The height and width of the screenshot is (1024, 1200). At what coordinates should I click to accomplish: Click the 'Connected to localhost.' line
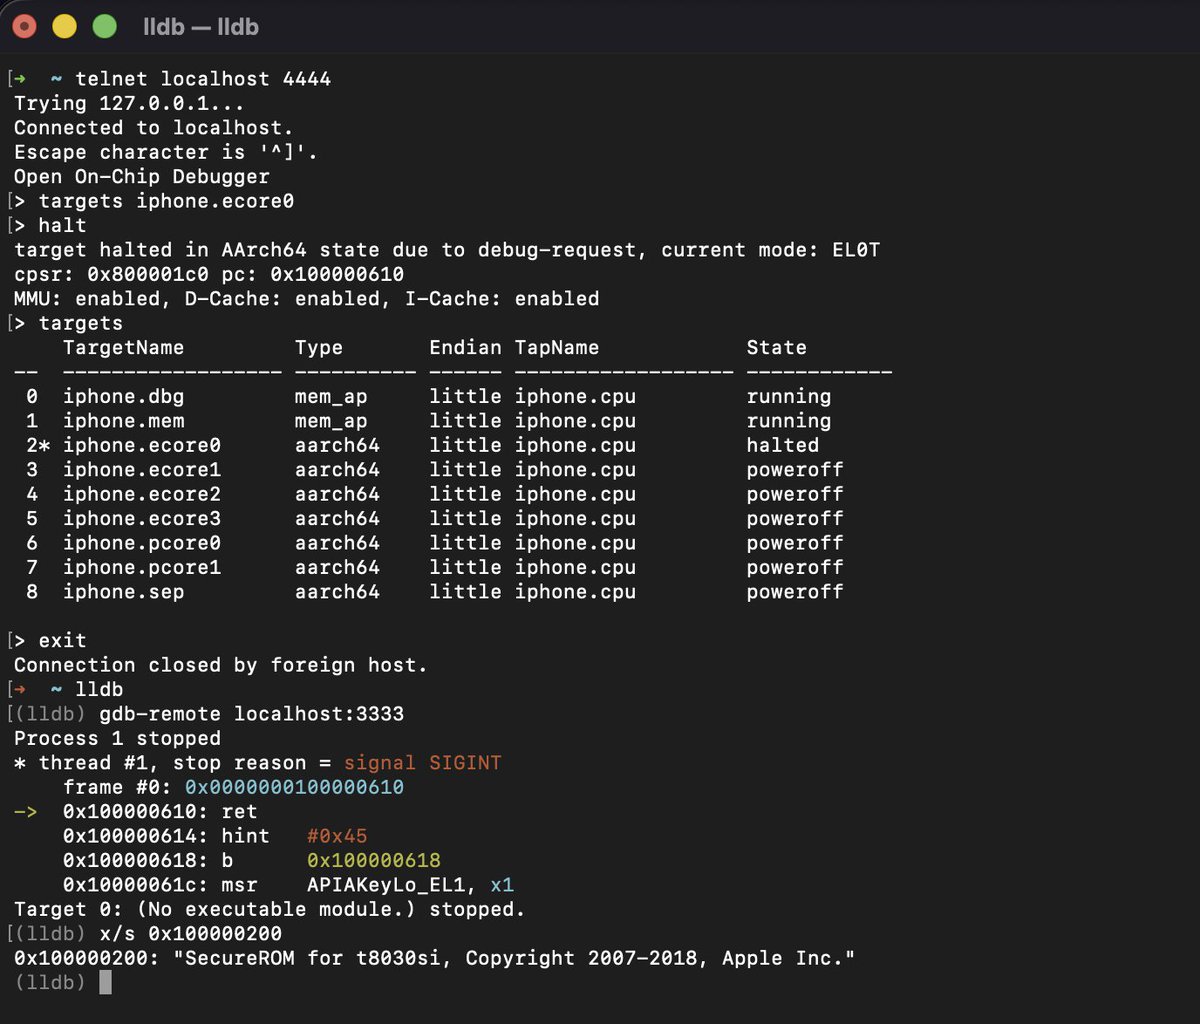click(154, 128)
